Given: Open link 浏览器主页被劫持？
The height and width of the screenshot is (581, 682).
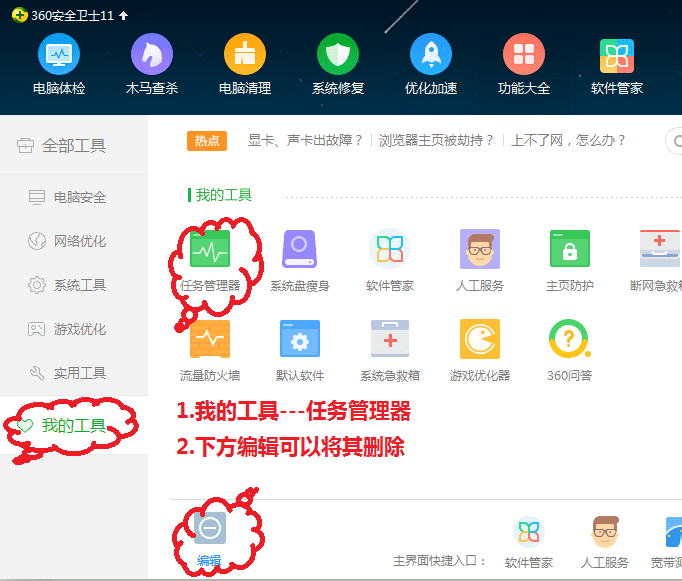Looking at the screenshot, I should pyautogui.click(x=436, y=140).
